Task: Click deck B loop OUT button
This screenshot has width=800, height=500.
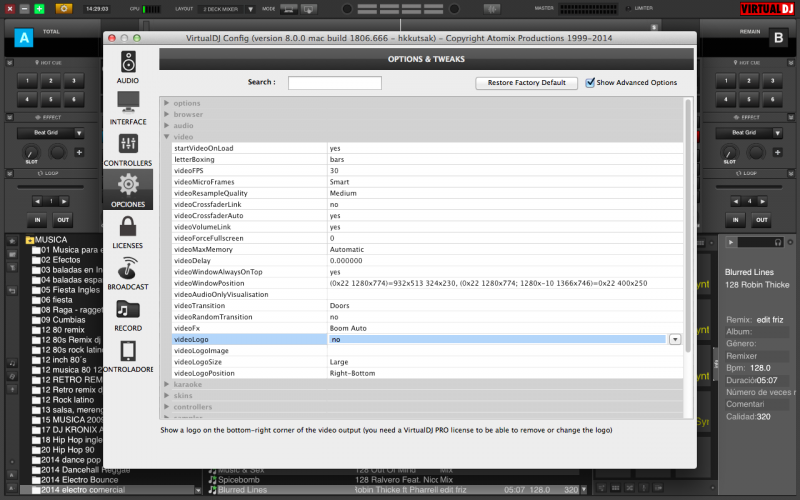Action: pos(761,220)
